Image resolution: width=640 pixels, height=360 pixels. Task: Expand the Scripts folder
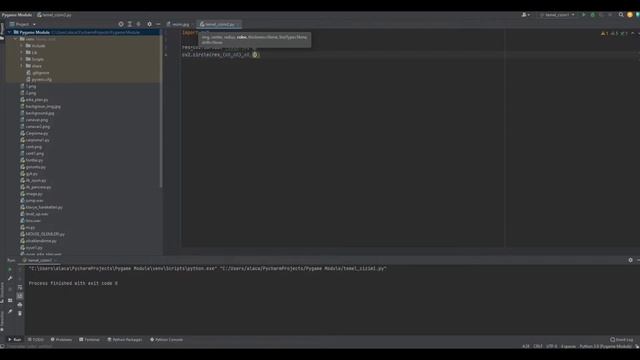click(22, 59)
